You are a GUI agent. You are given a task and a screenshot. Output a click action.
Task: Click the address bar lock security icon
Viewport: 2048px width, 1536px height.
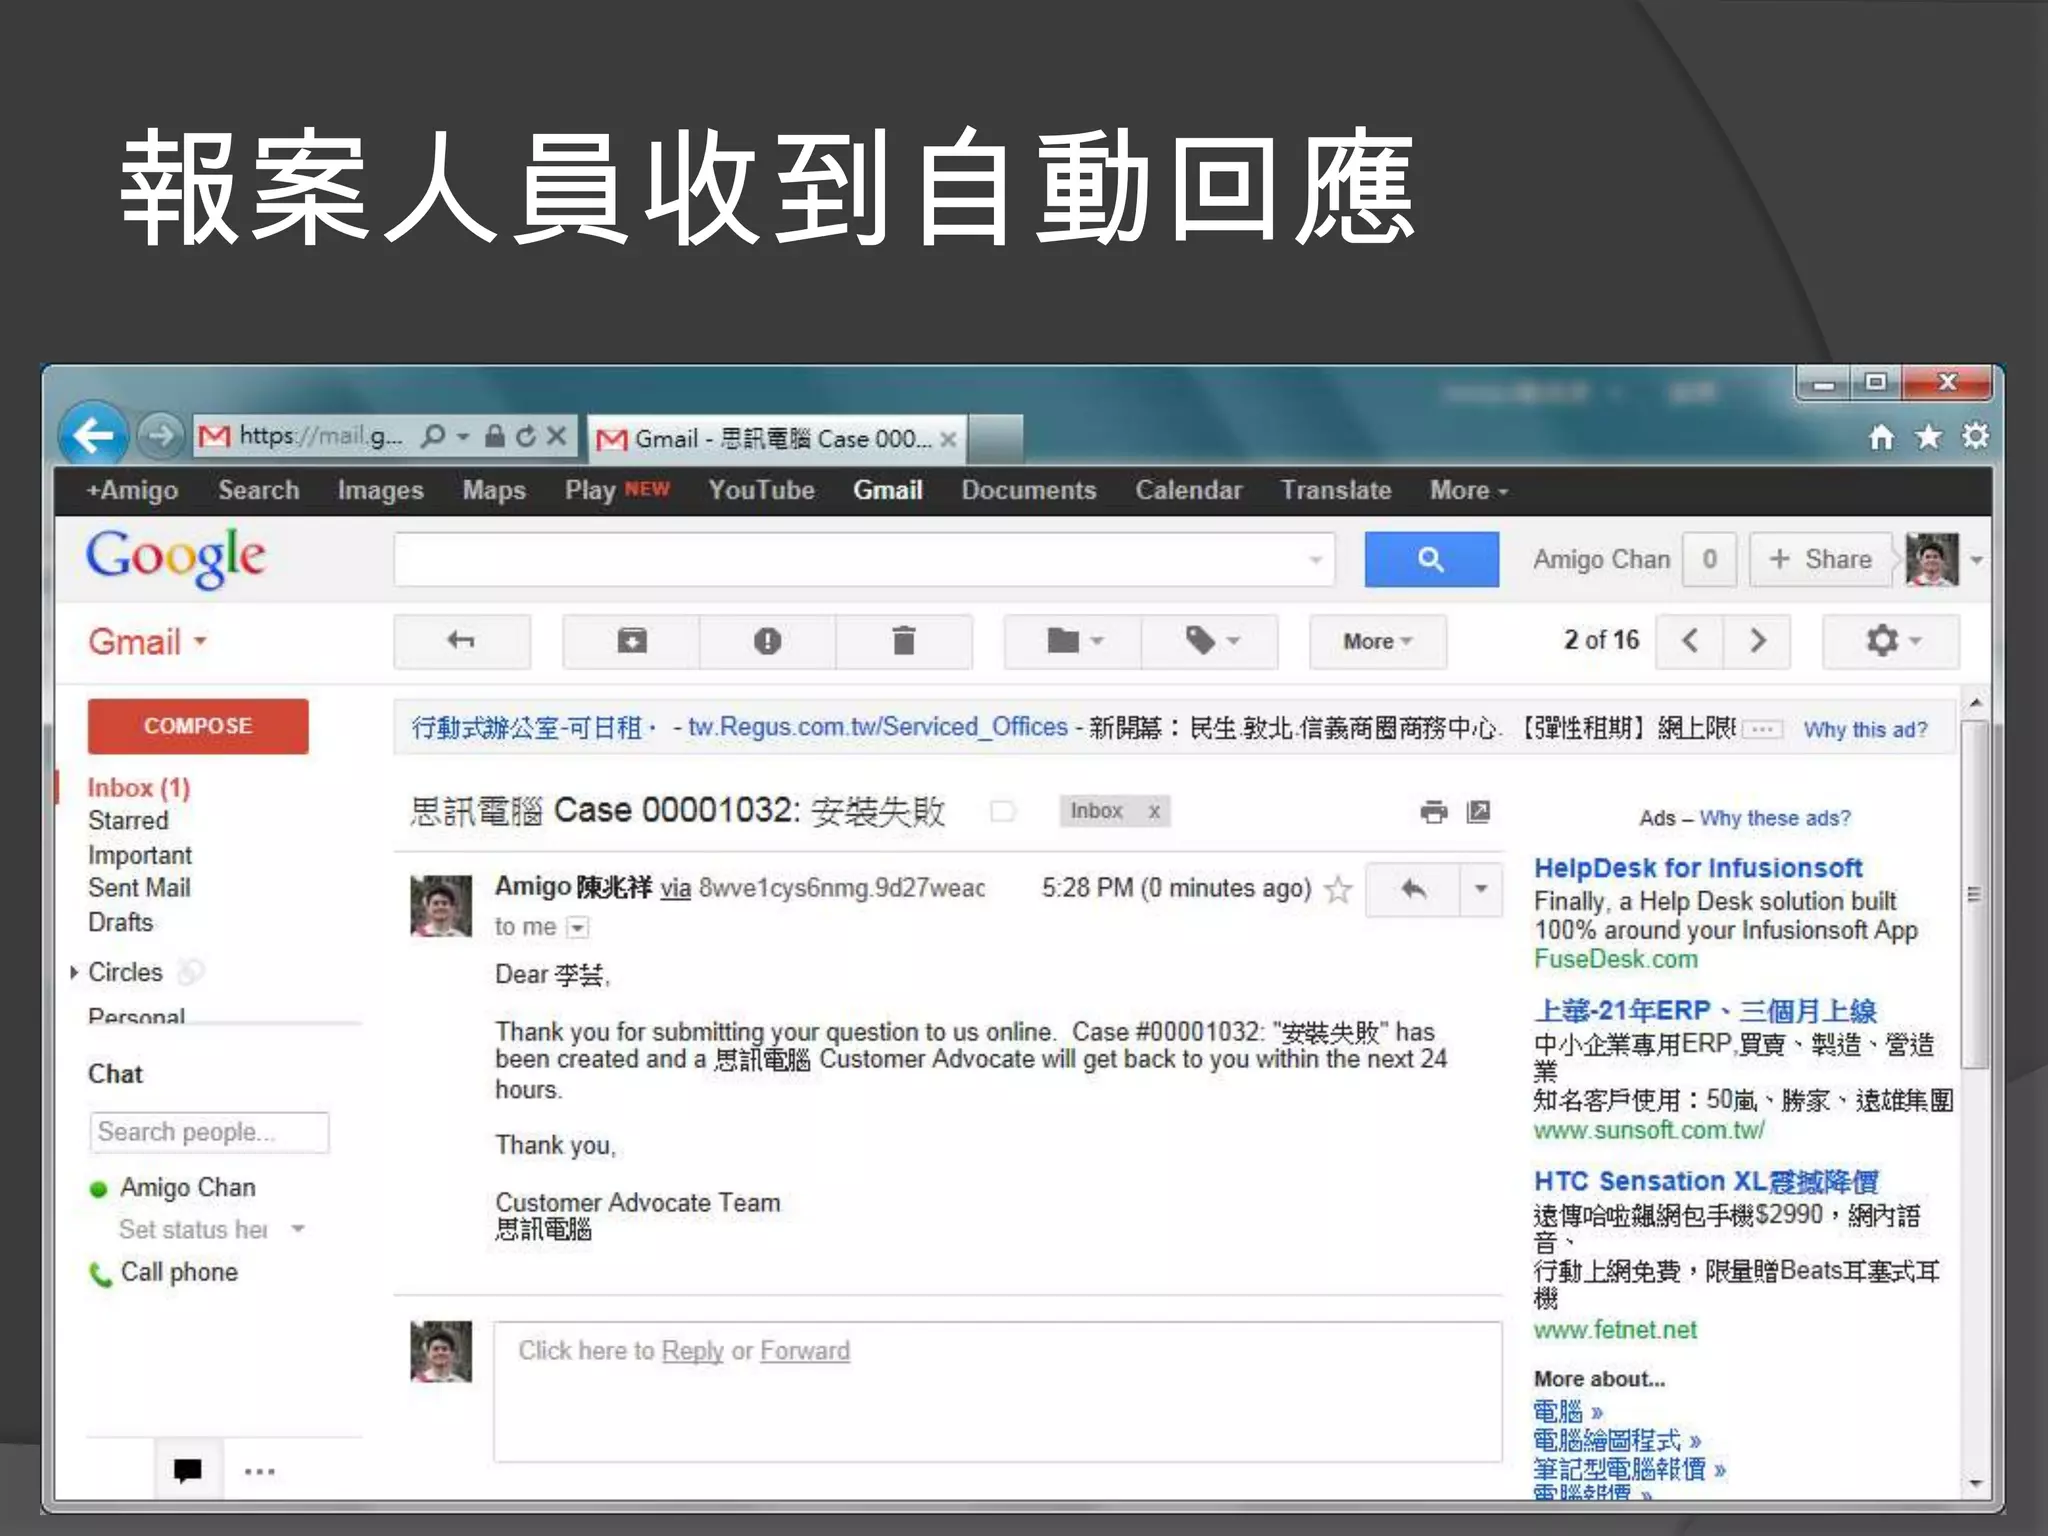pyautogui.click(x=494, y=436)
